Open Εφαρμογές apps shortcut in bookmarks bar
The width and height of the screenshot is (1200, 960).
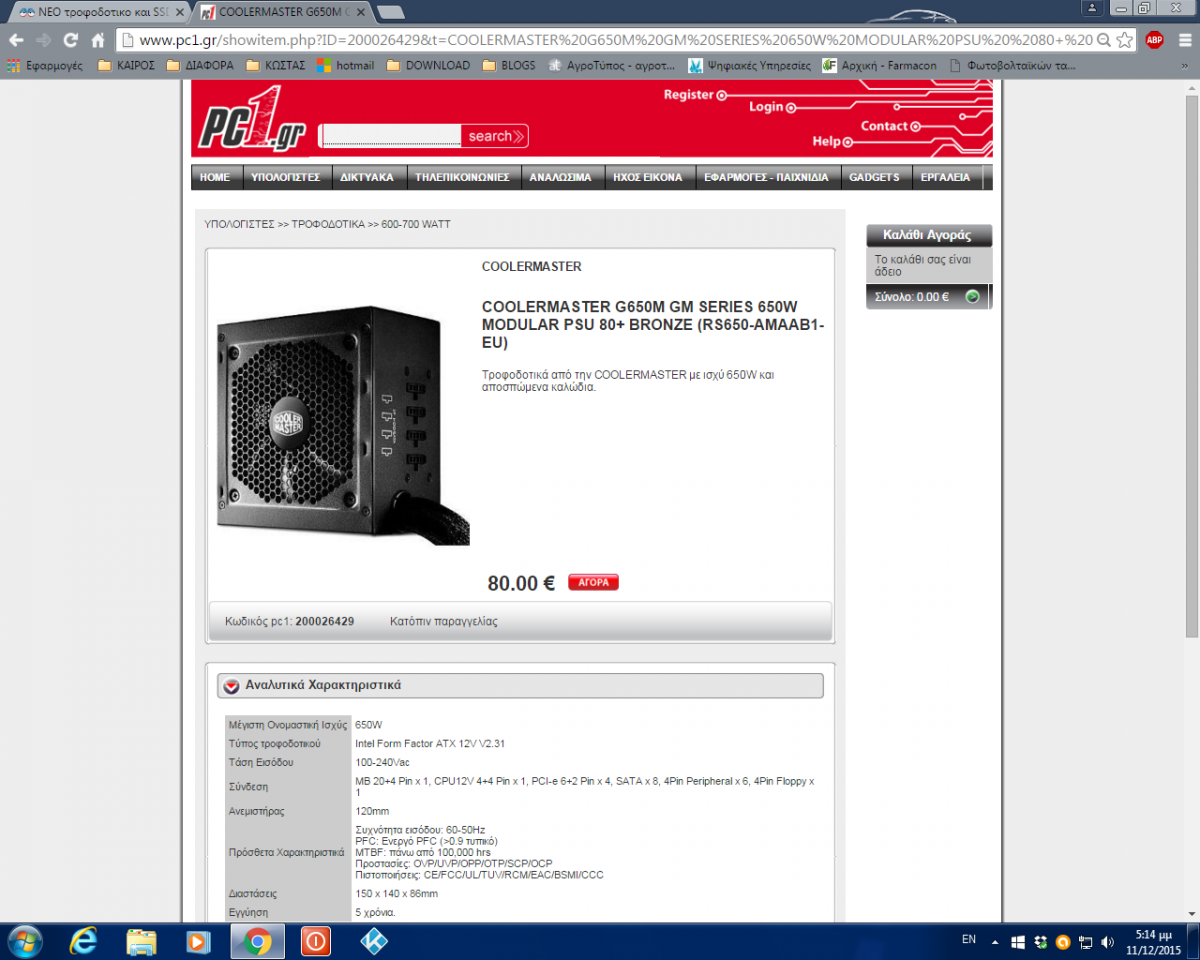[x=44, y=65]
